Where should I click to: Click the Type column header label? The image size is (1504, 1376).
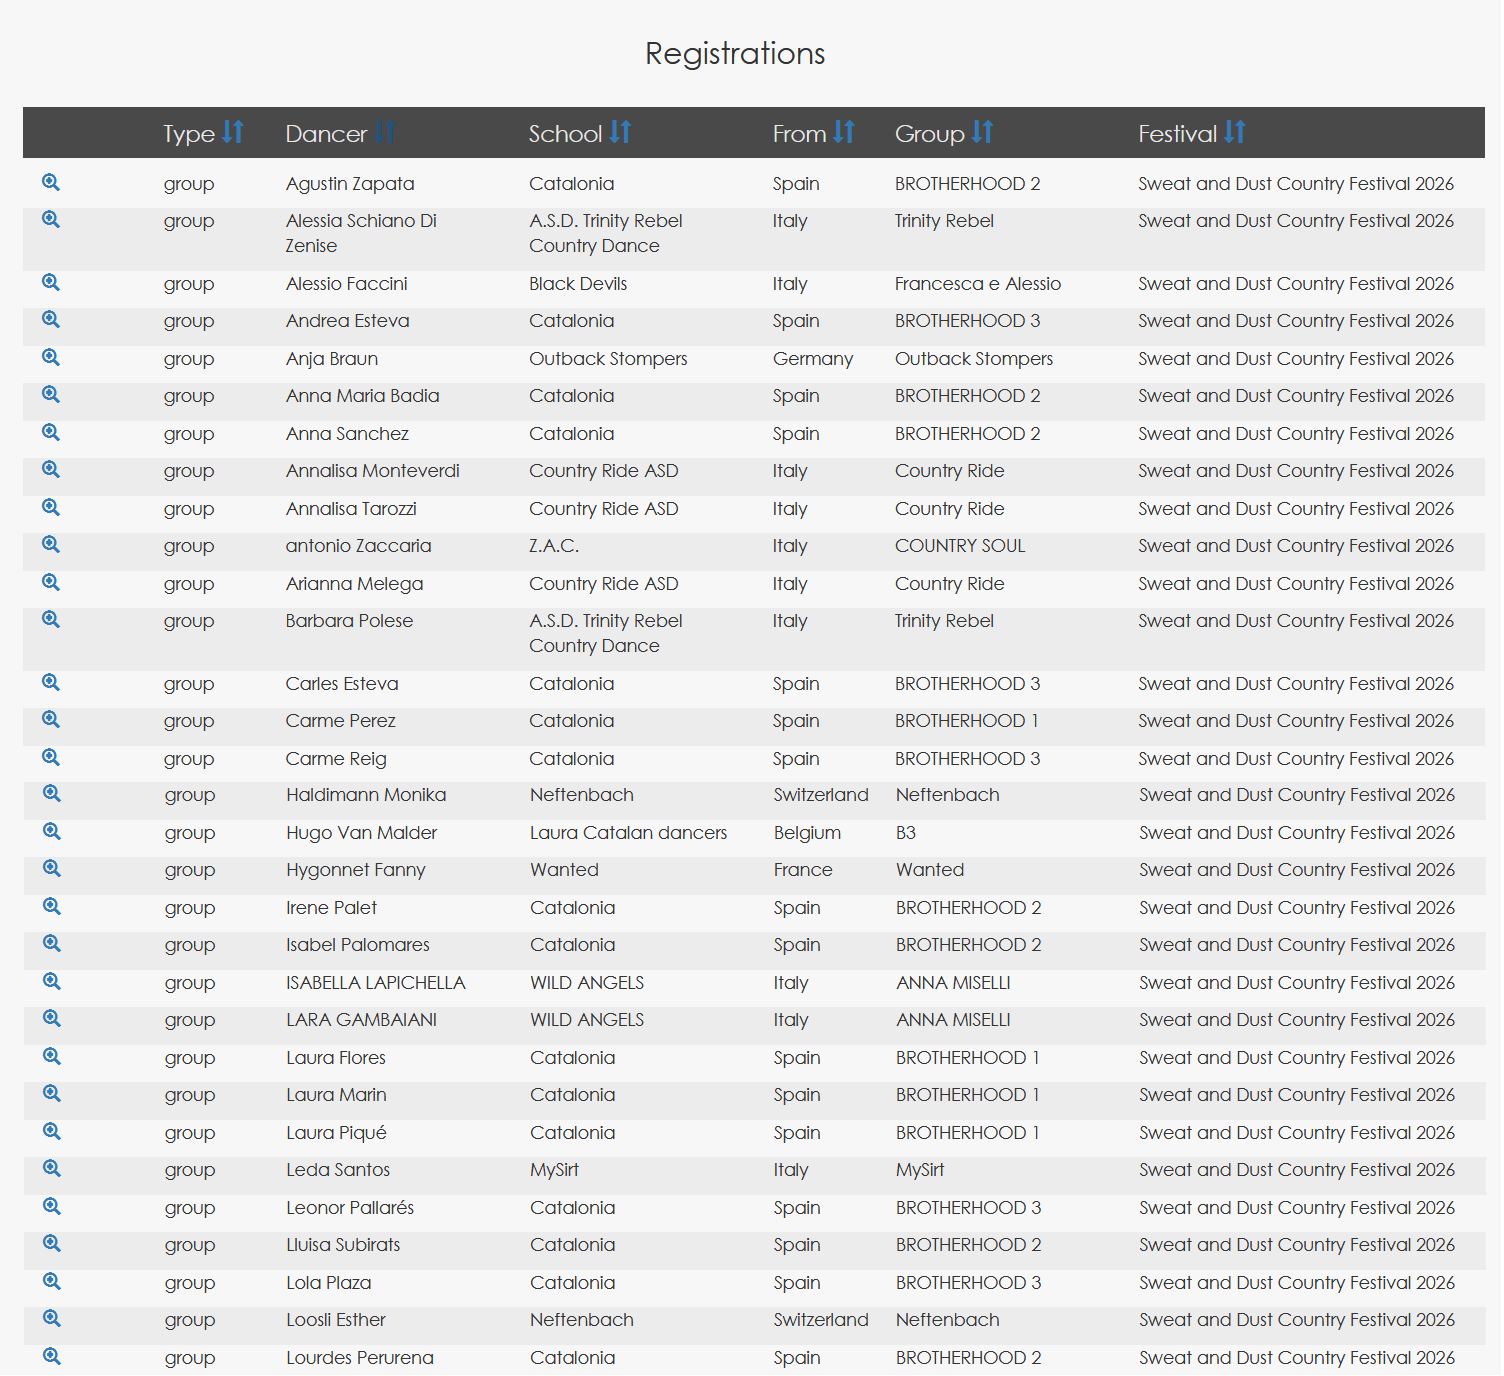(189, 134)
